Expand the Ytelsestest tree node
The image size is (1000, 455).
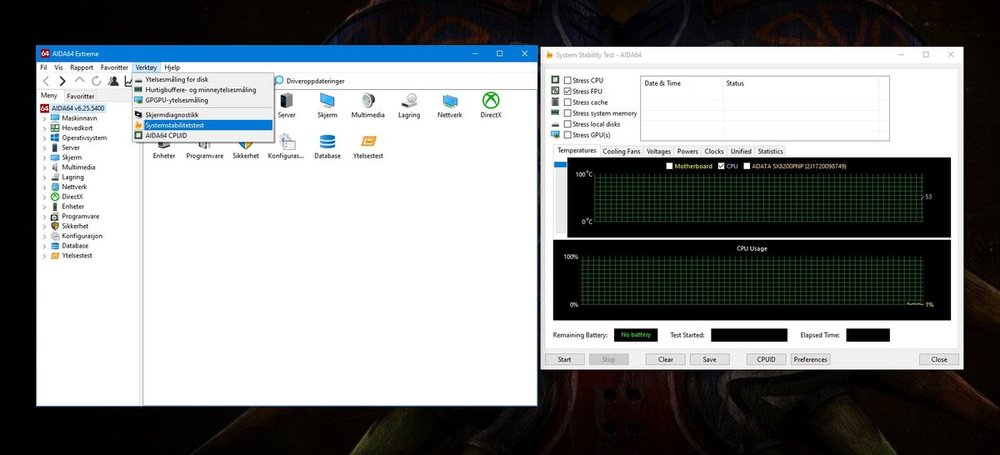tap(44, 256)
